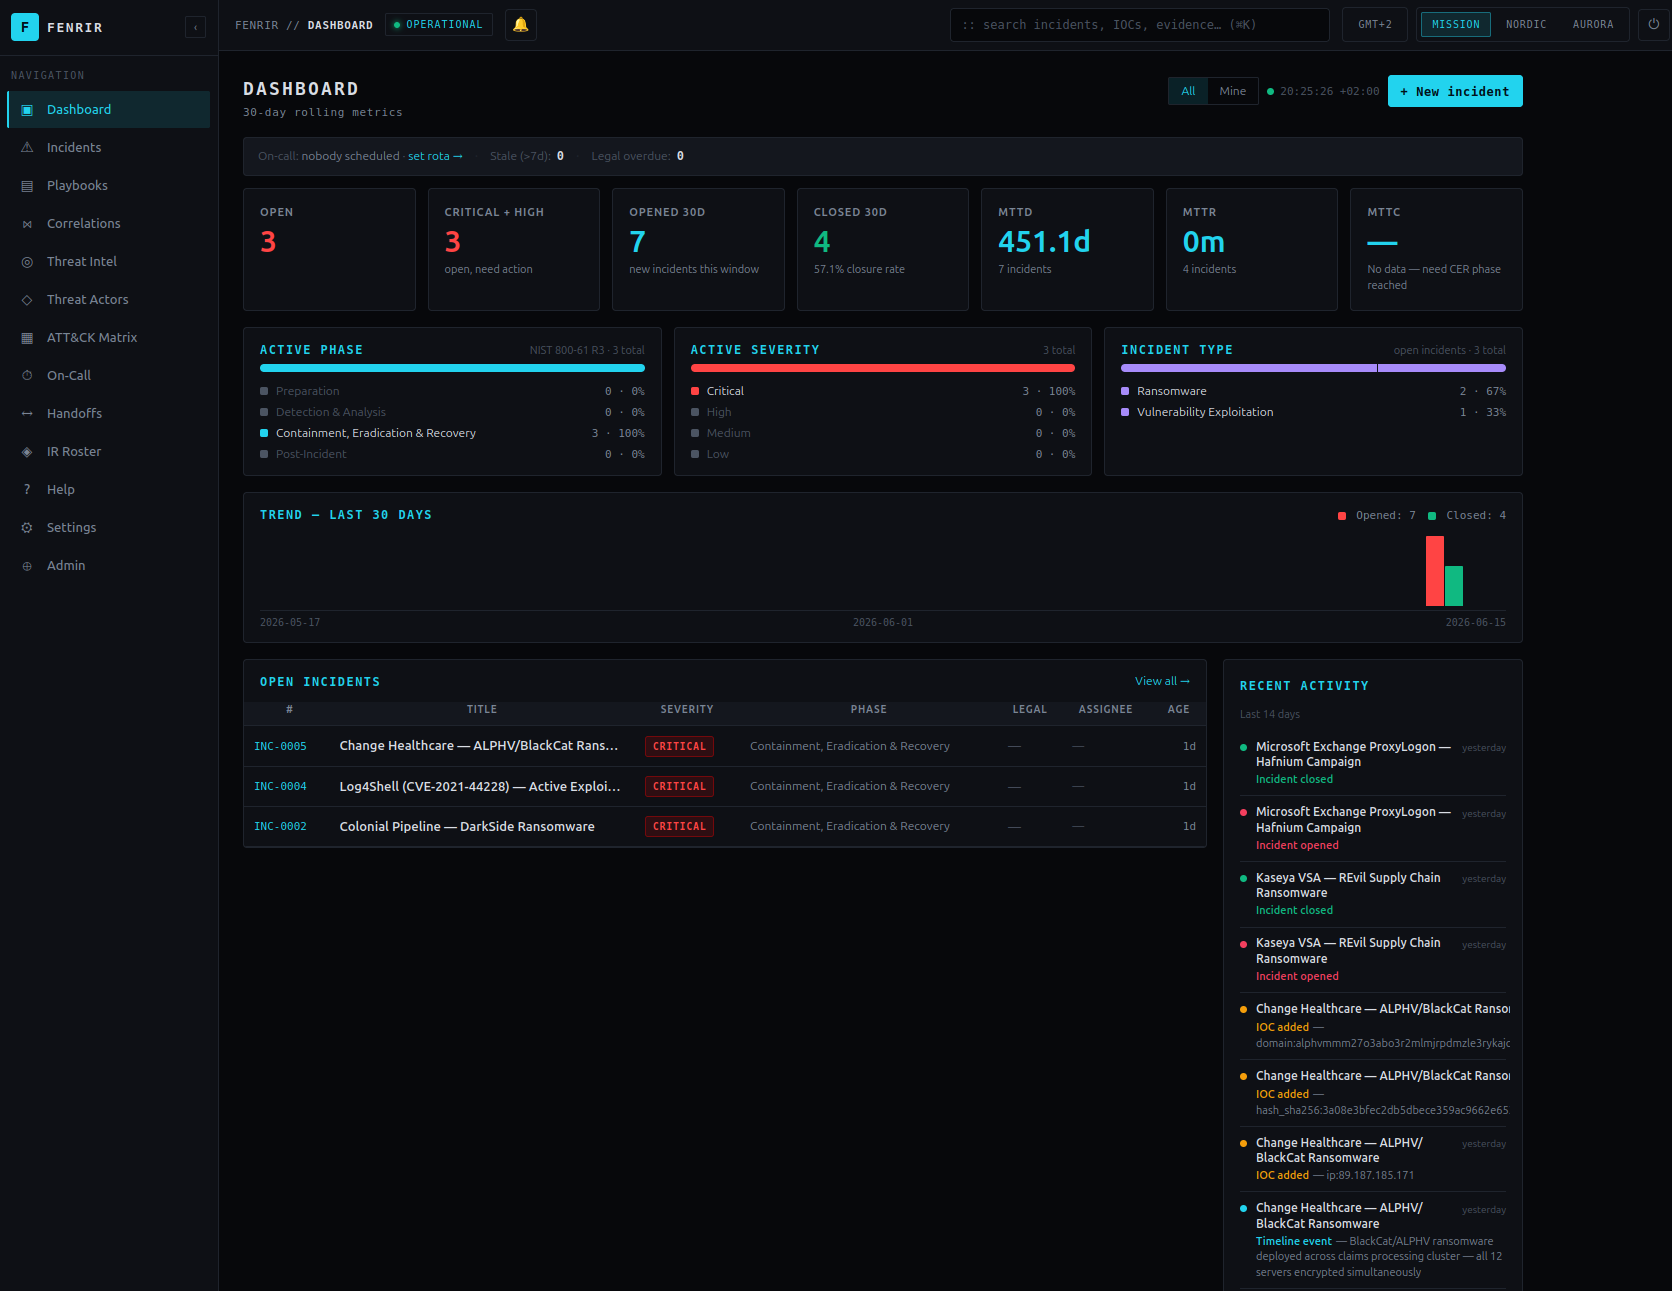This screenshot has width=1672, height=1291.
Task: Click the Help question mark icon
Action: click(27, 490)
